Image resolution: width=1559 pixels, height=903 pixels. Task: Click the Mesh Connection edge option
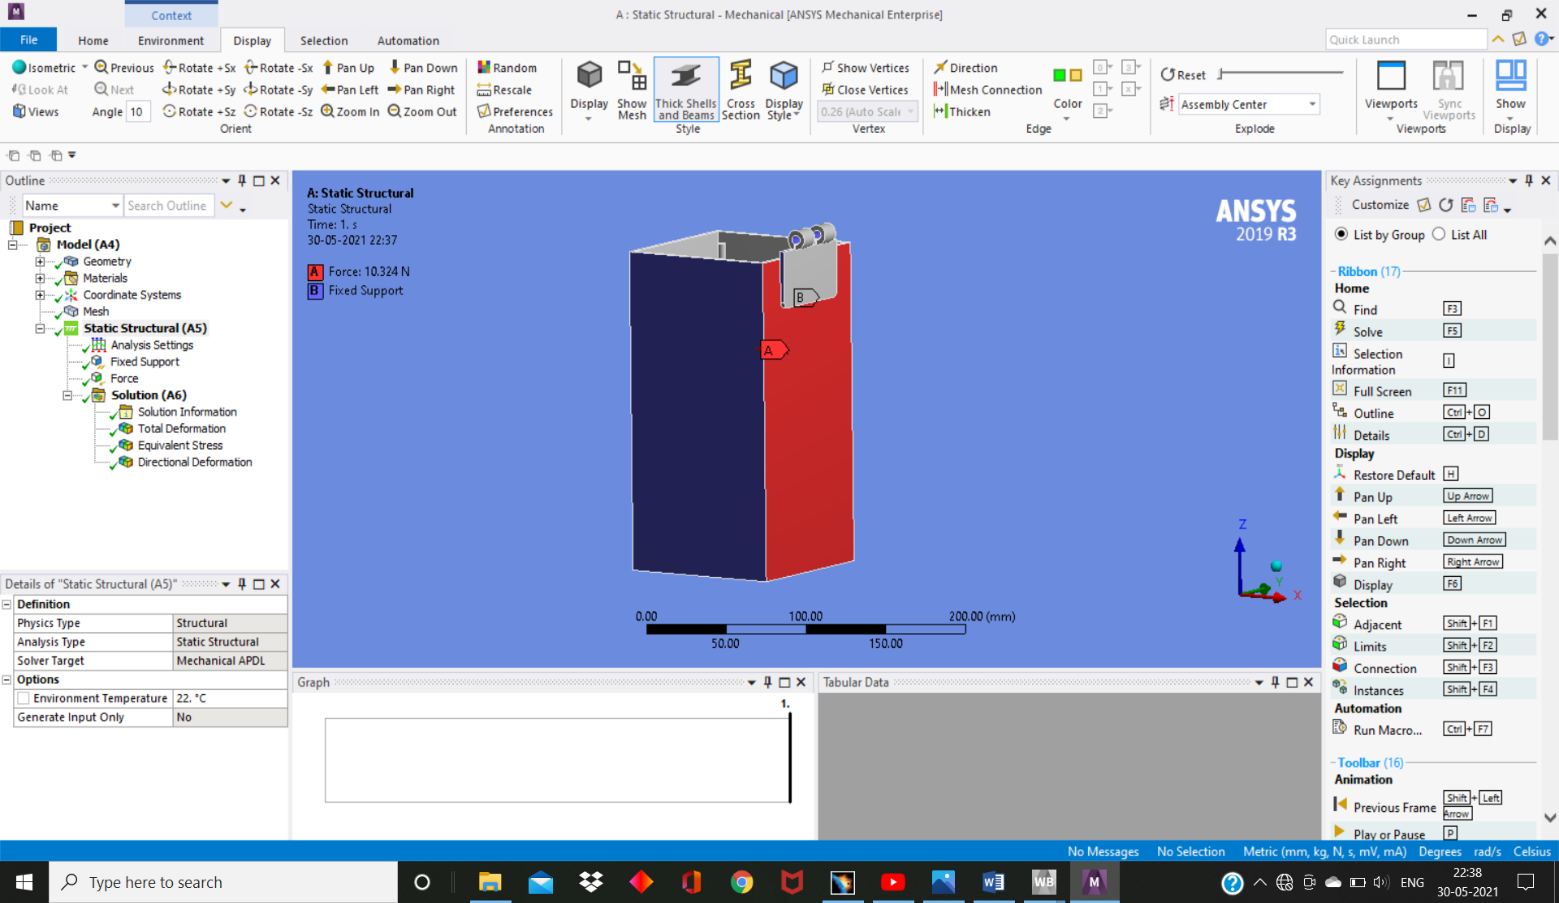tap(988, 90)
